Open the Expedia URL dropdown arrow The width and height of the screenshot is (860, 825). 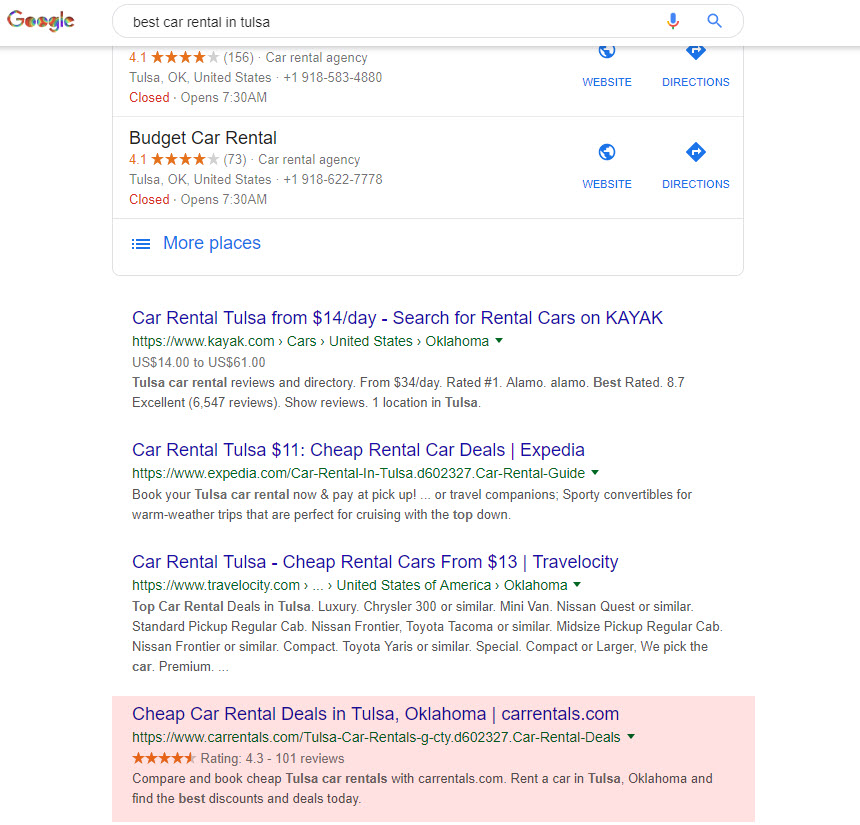pyautogui.click(x=595, y=472)
